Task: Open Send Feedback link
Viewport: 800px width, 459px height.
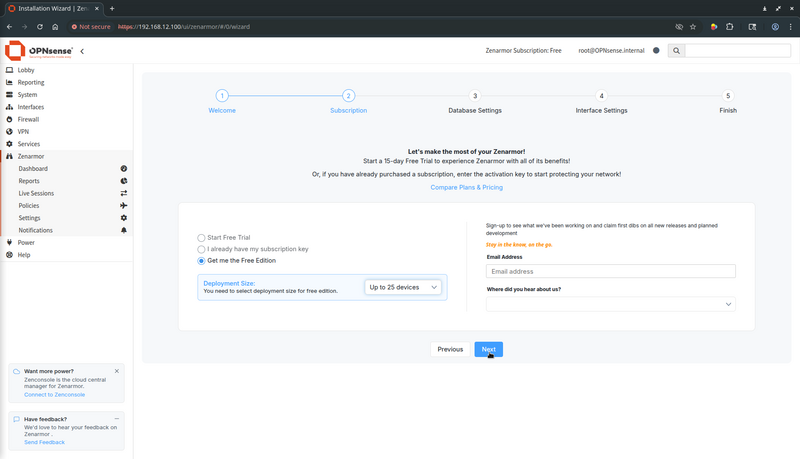Action: (x=44, y=442)
